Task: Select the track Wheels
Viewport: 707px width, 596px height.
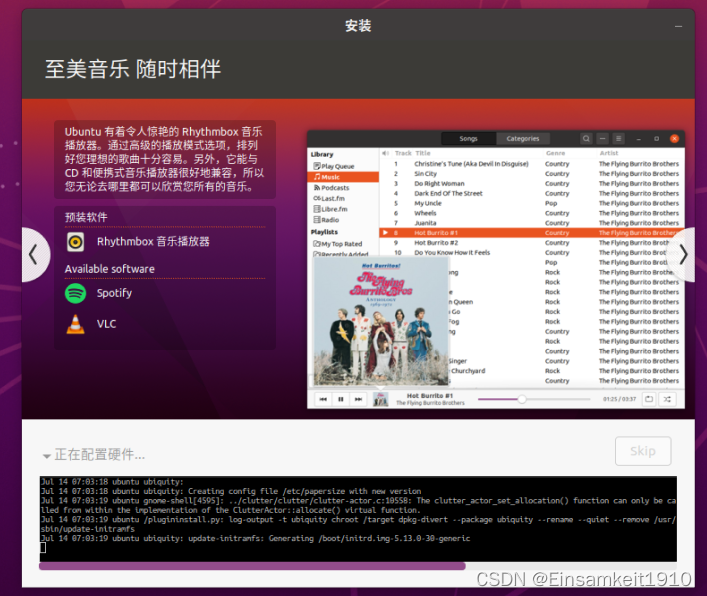Action: pos(425,213)
